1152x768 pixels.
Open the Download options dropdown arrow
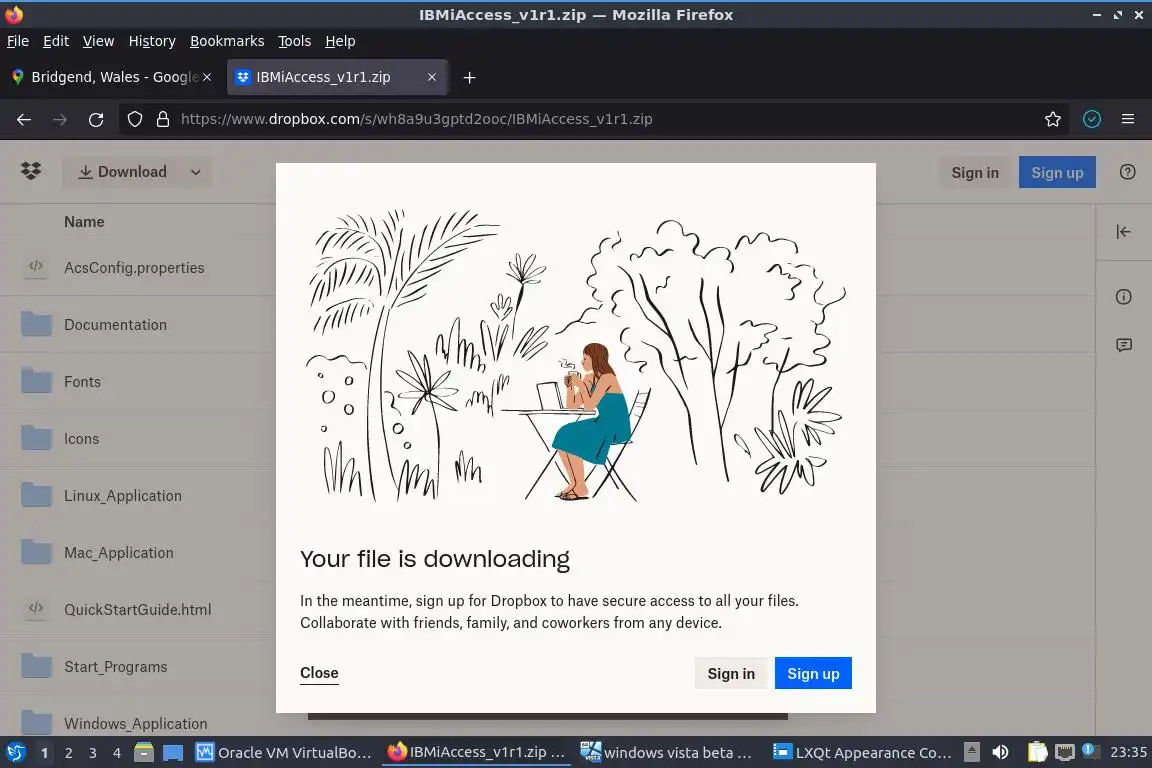[x=195, y=172]
